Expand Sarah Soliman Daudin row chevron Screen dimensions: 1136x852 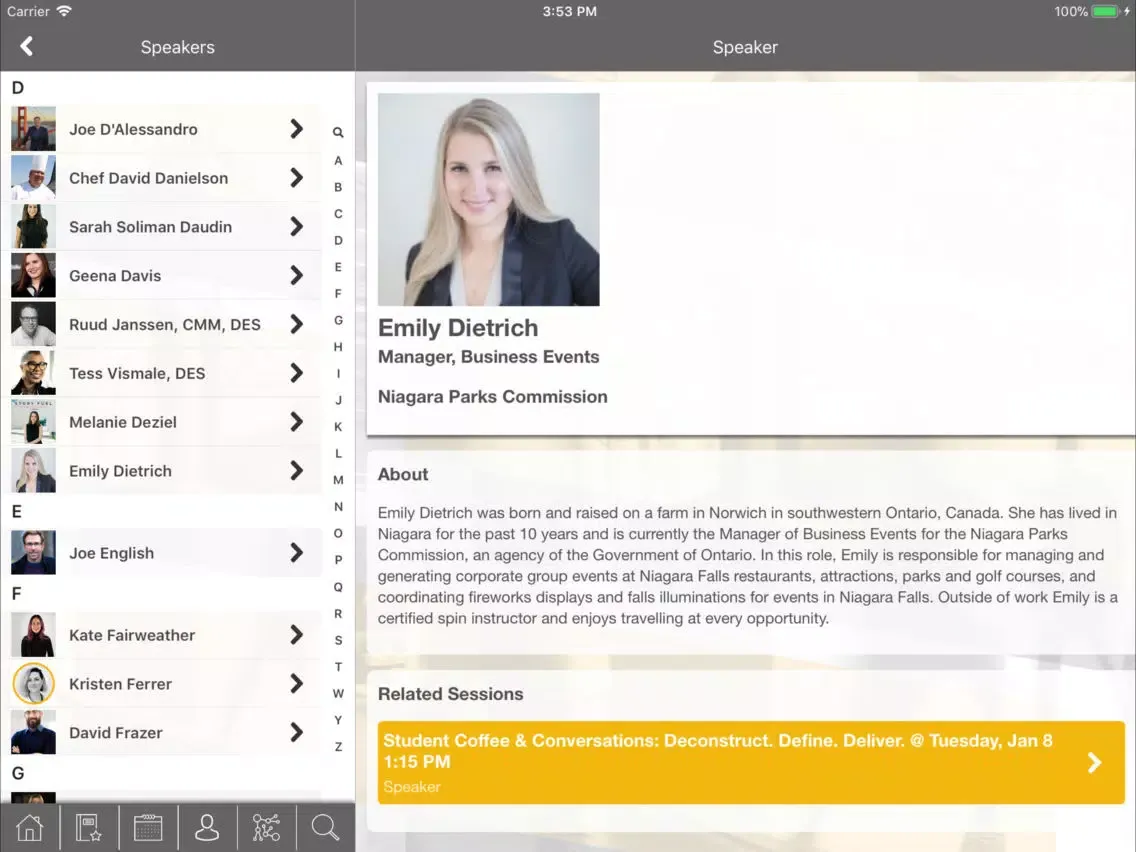click(x=296, y=227)
